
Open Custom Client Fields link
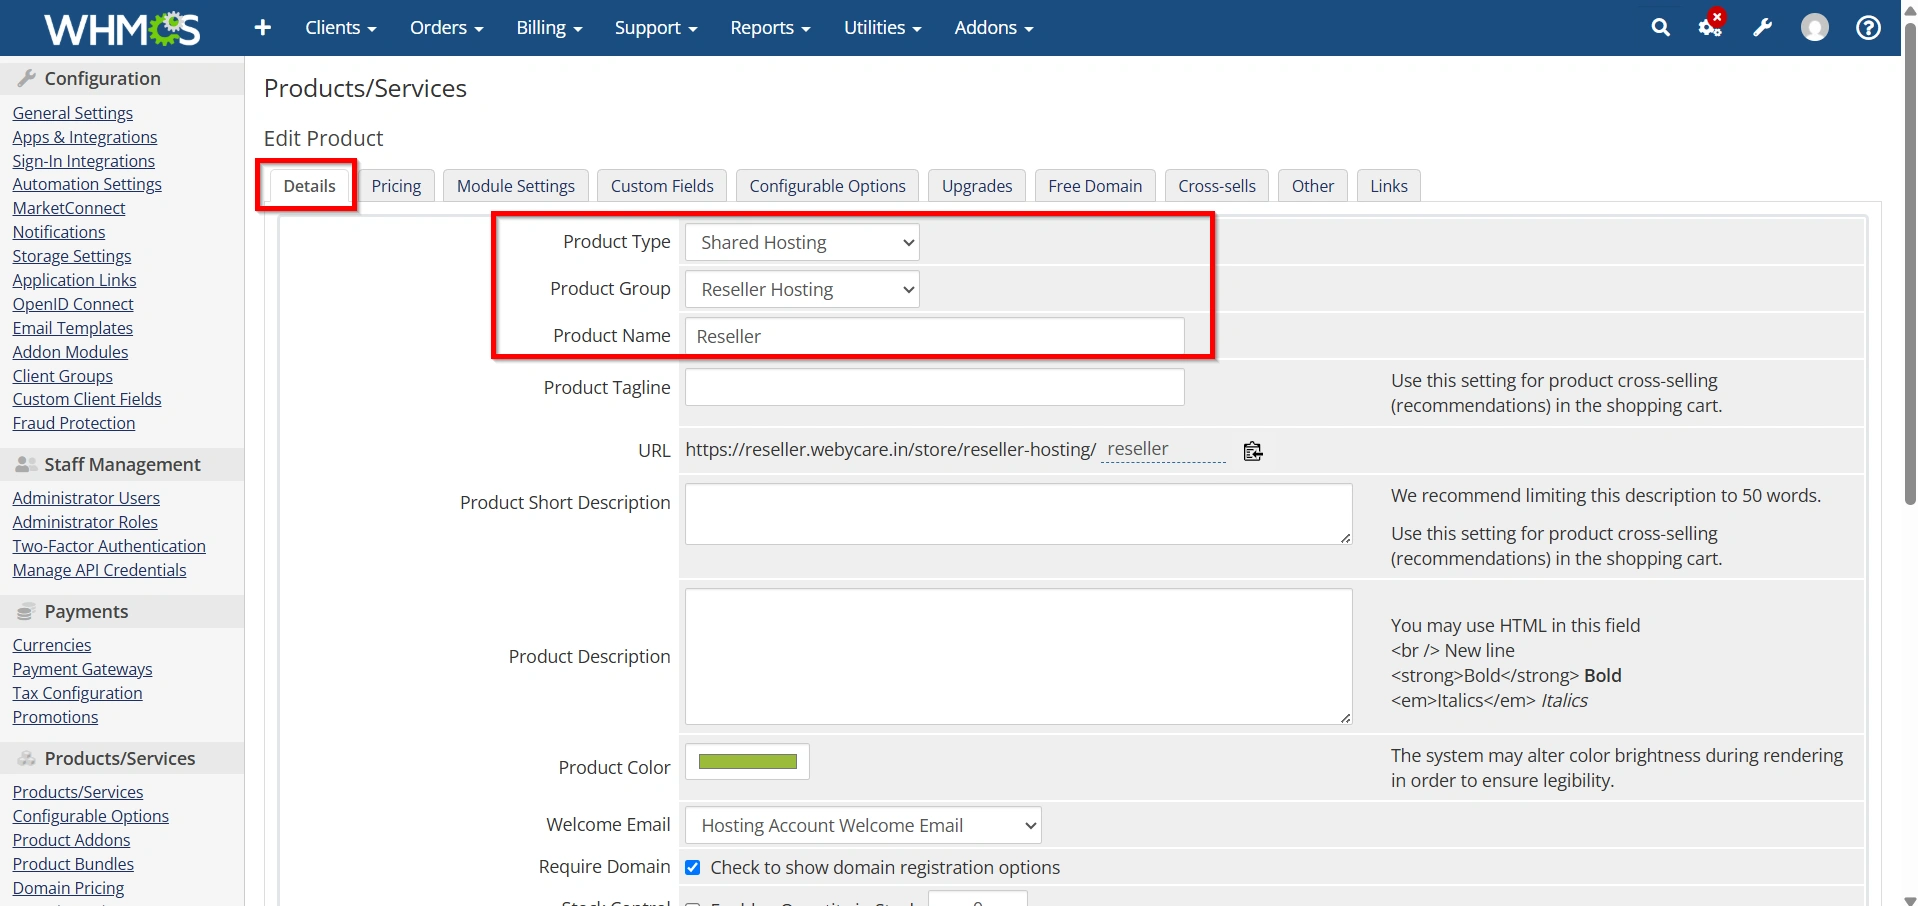[x=87, y=399]
